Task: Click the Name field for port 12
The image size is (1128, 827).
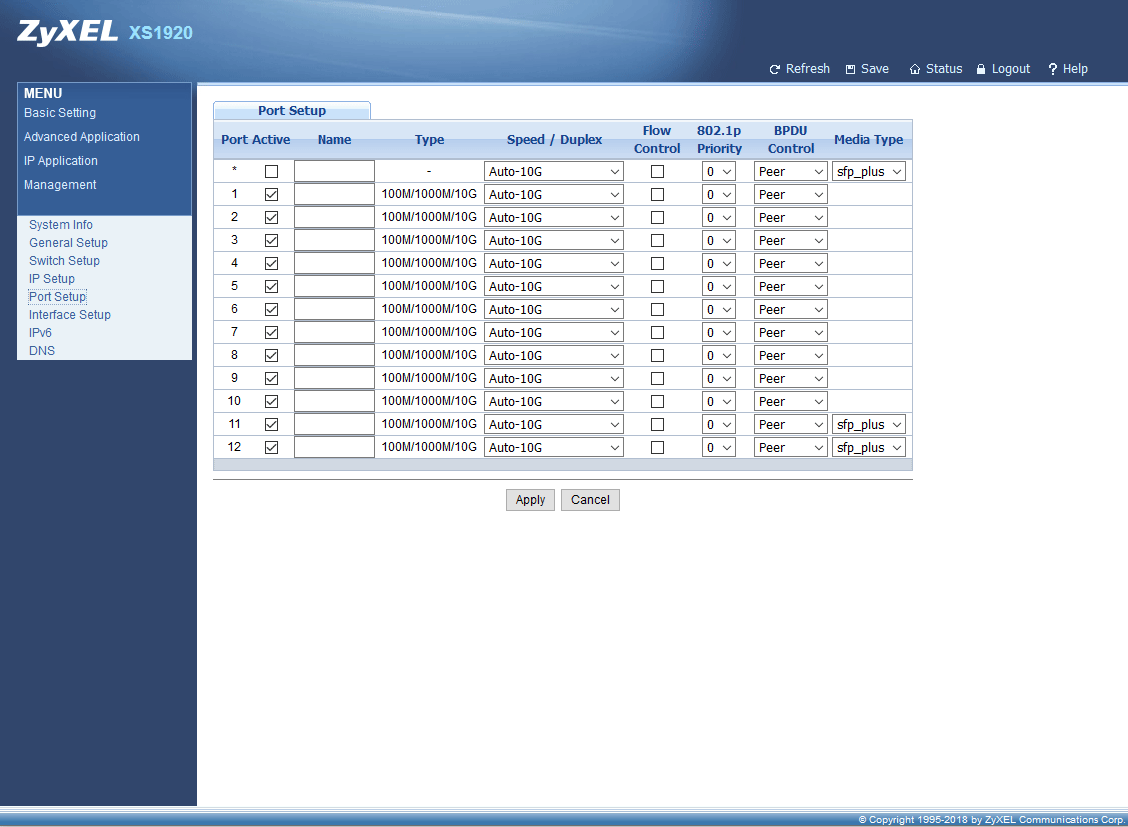Action: coord(335,448)
